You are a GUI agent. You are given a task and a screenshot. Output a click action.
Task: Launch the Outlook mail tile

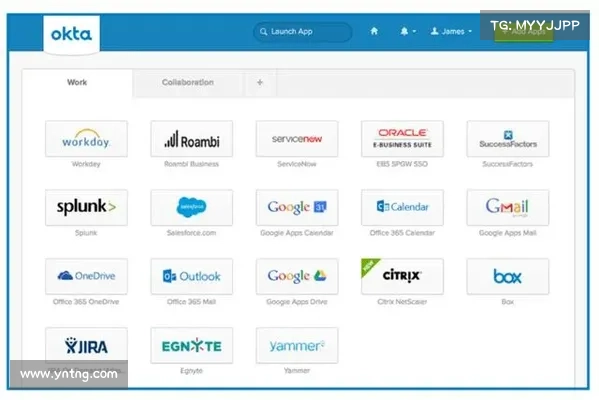point(191,276)
